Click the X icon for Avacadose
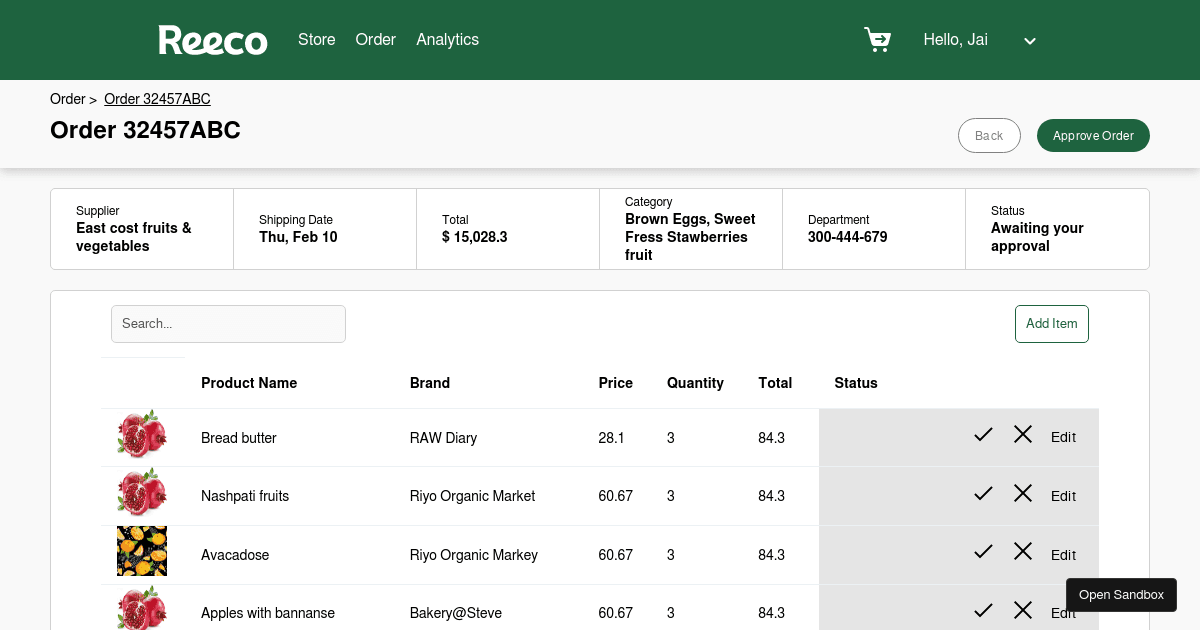This screenshot has height=630, width=1200. (1023, 551)
